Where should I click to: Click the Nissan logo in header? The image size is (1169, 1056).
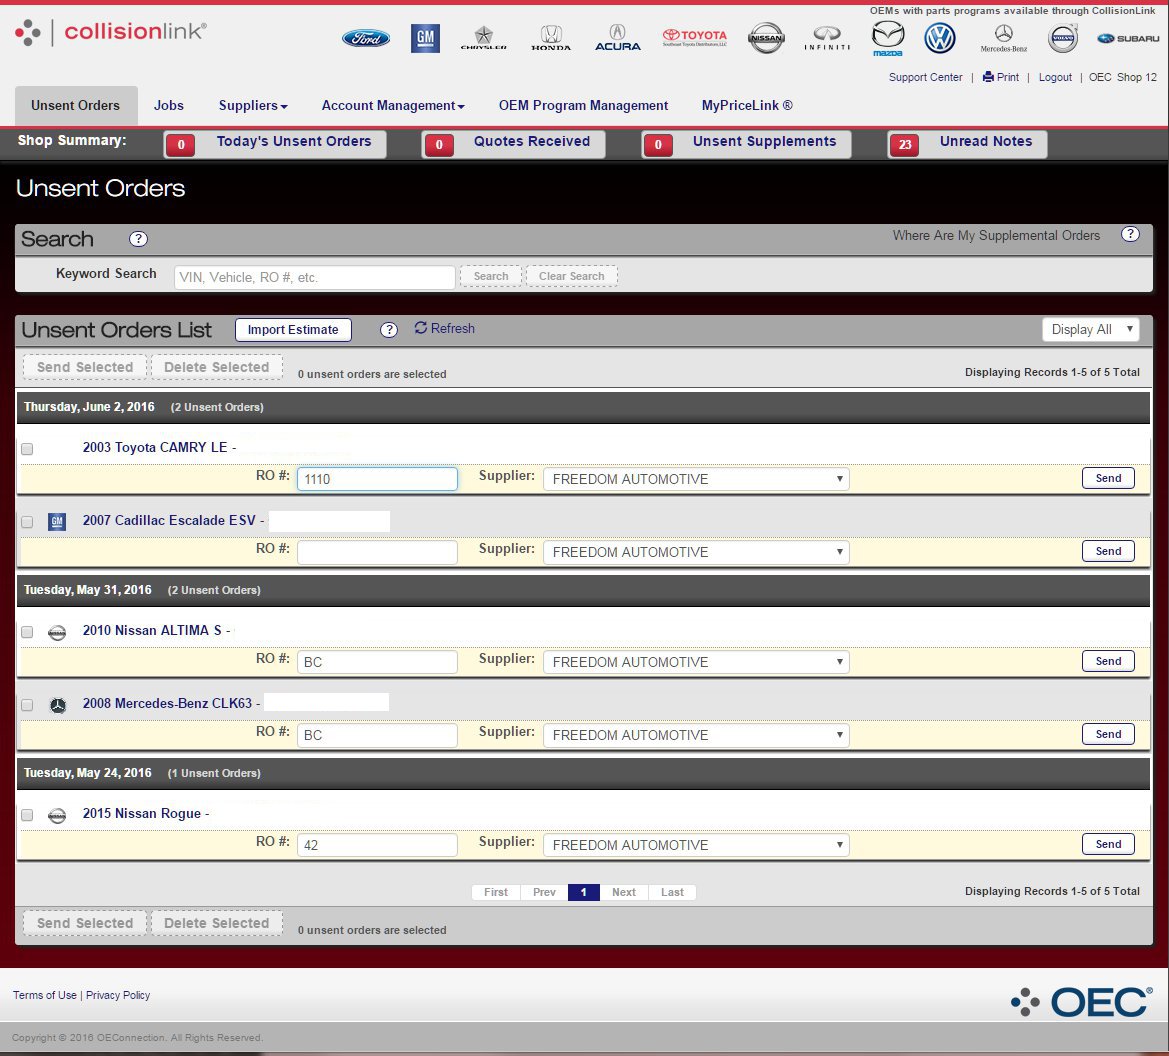pos(766,38)
